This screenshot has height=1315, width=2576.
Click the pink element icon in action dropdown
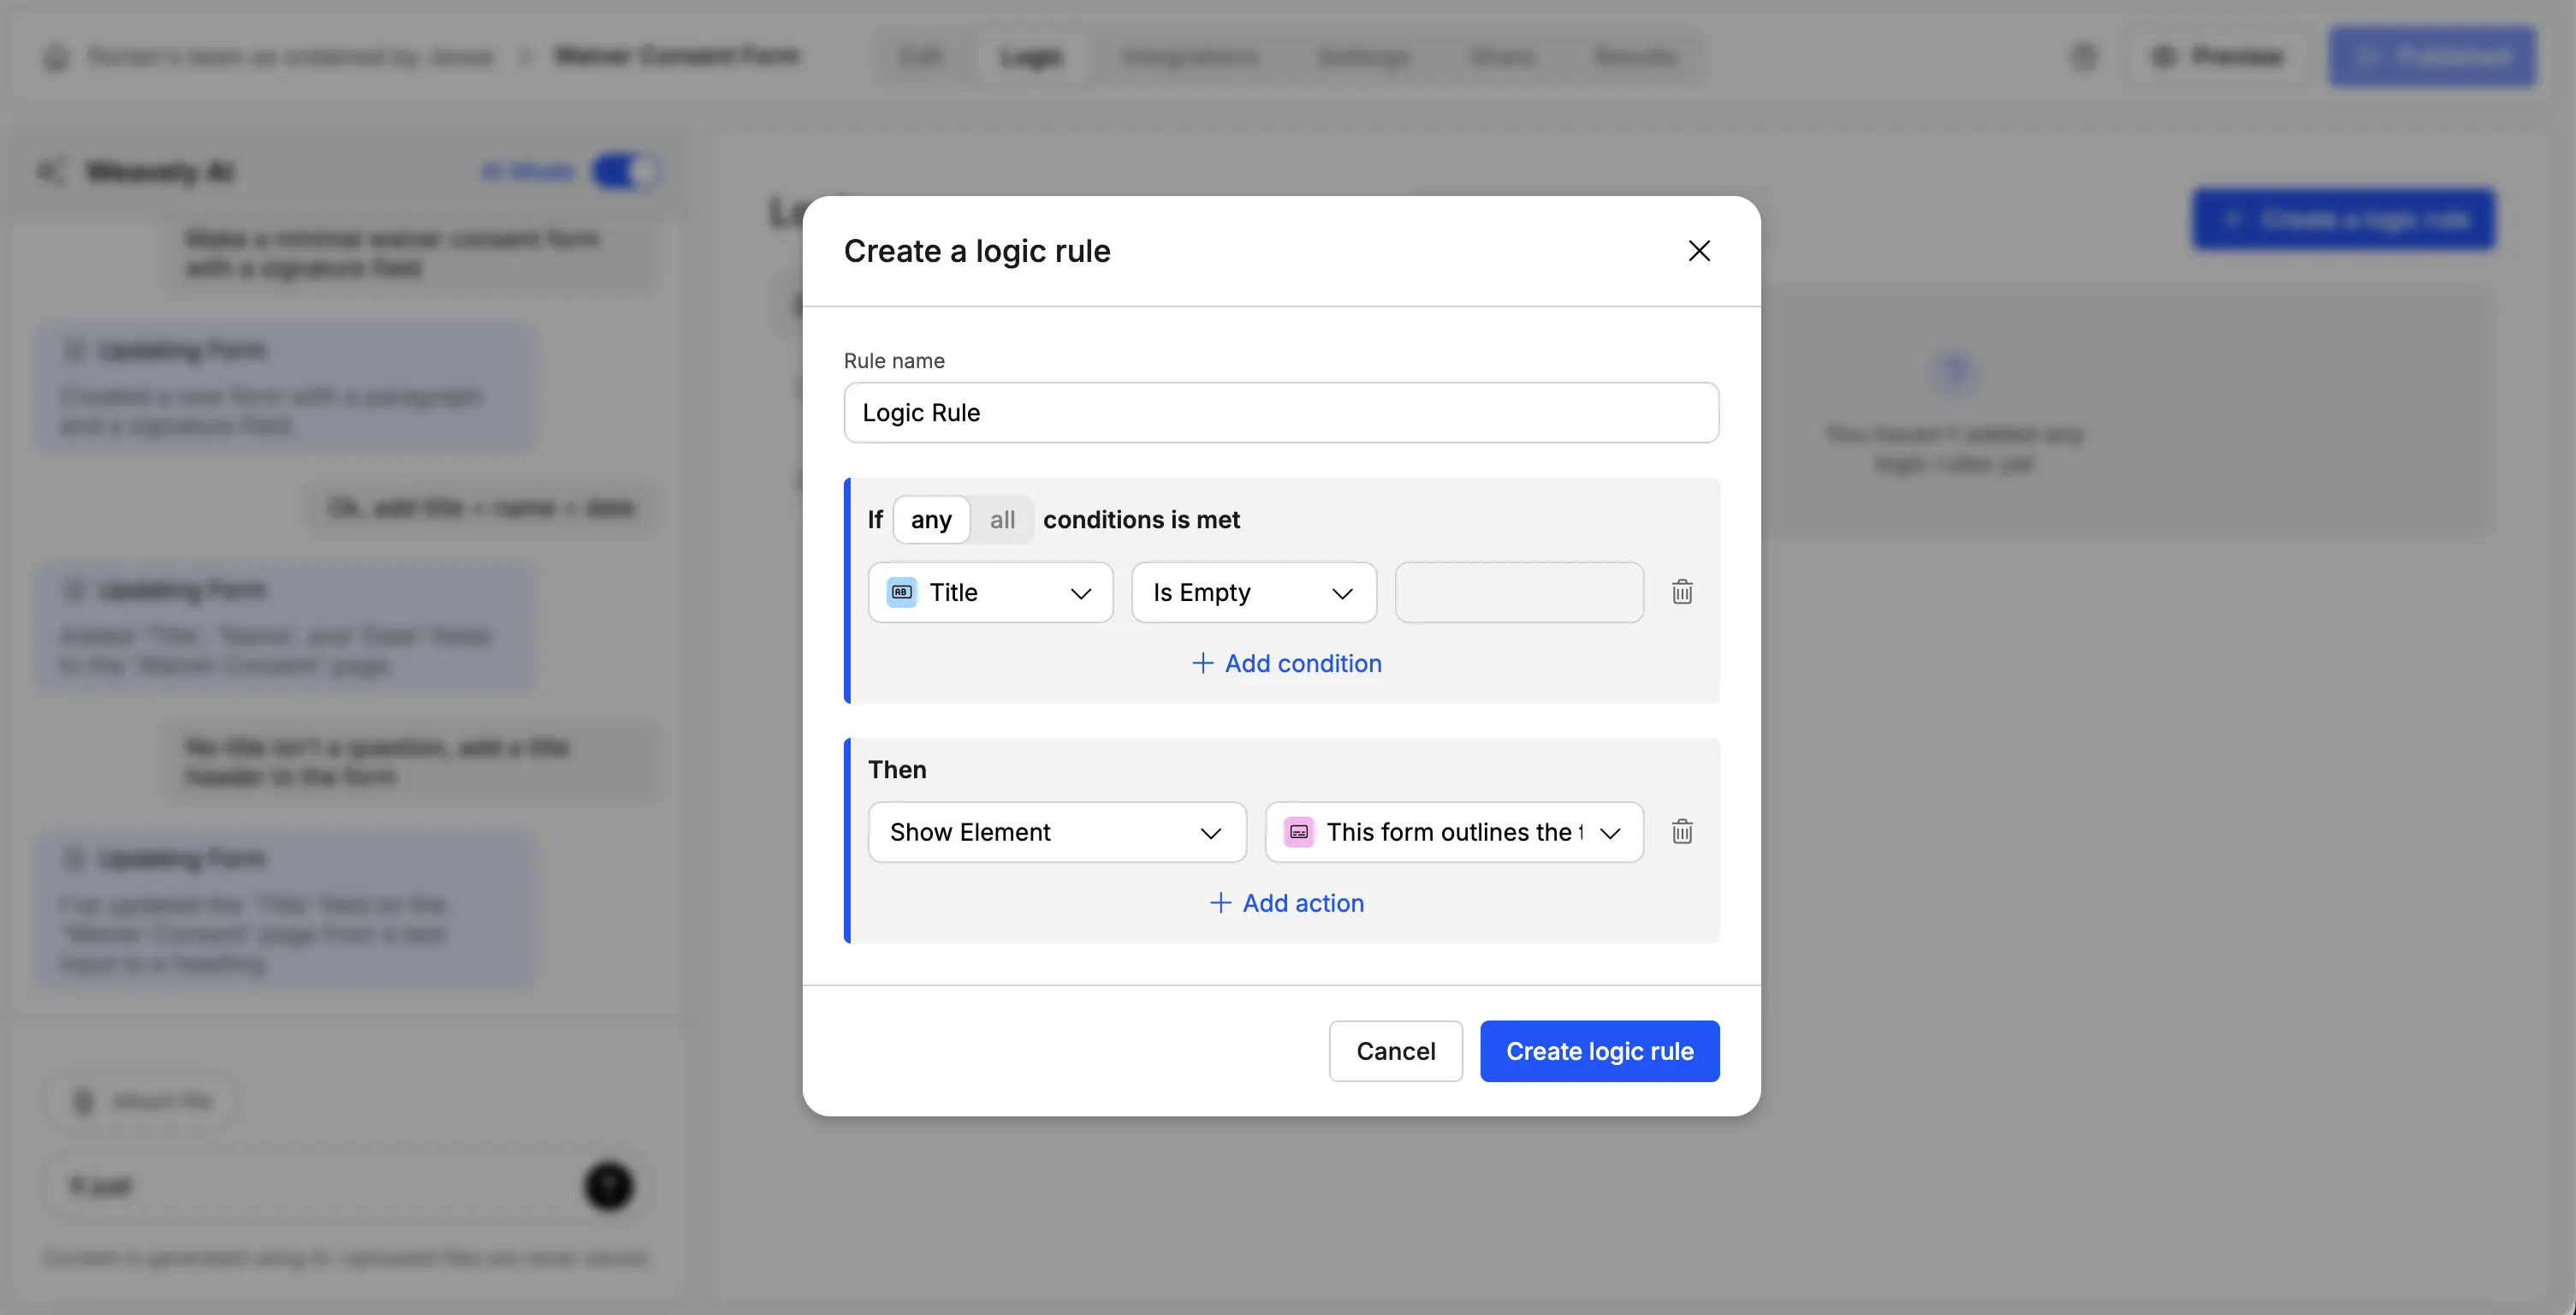coord(1298,831)
